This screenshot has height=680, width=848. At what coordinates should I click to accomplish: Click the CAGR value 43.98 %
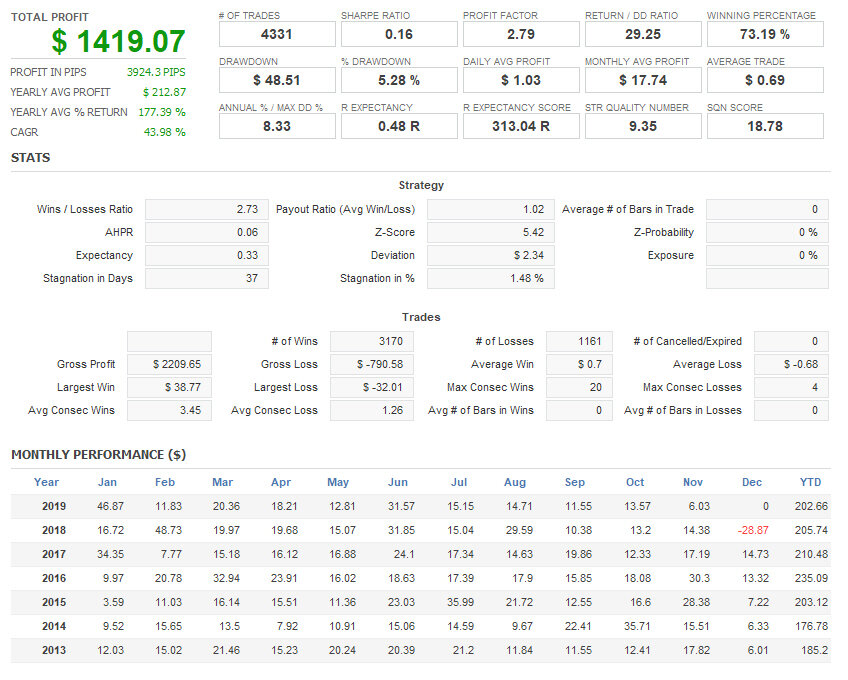point(164,132)
